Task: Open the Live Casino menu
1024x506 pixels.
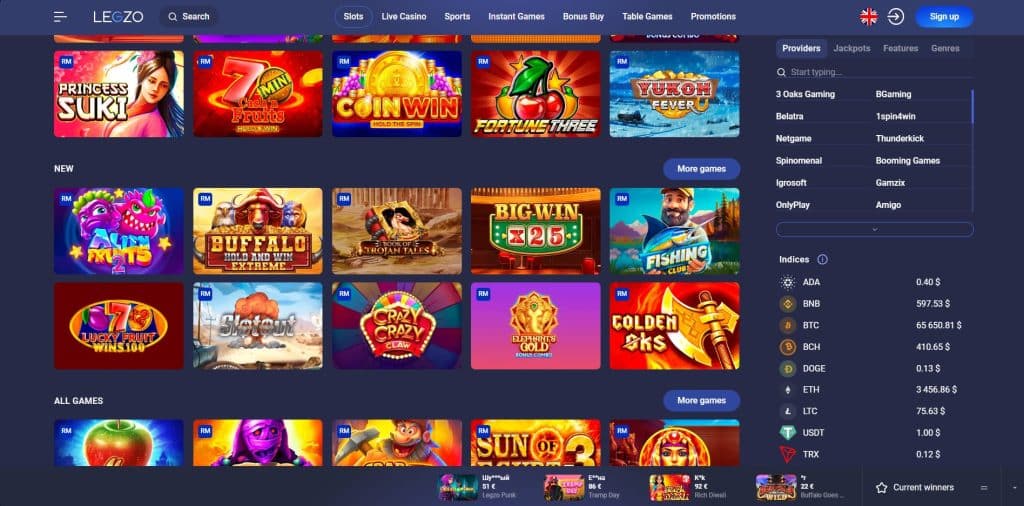Action: 404,17
